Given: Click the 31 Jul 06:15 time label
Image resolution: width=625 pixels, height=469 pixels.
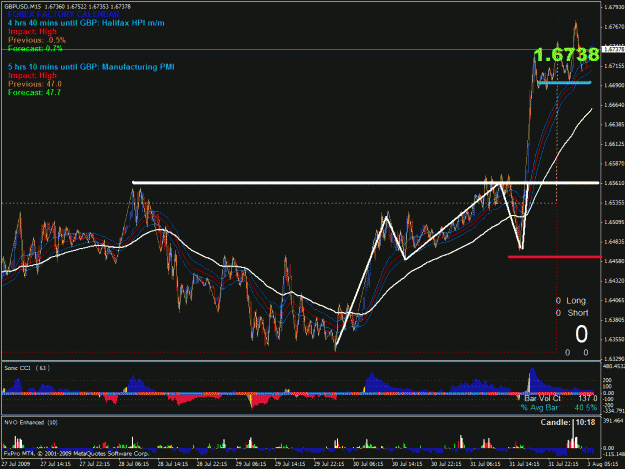Looking at the screenshot, I should pos(485,464).
